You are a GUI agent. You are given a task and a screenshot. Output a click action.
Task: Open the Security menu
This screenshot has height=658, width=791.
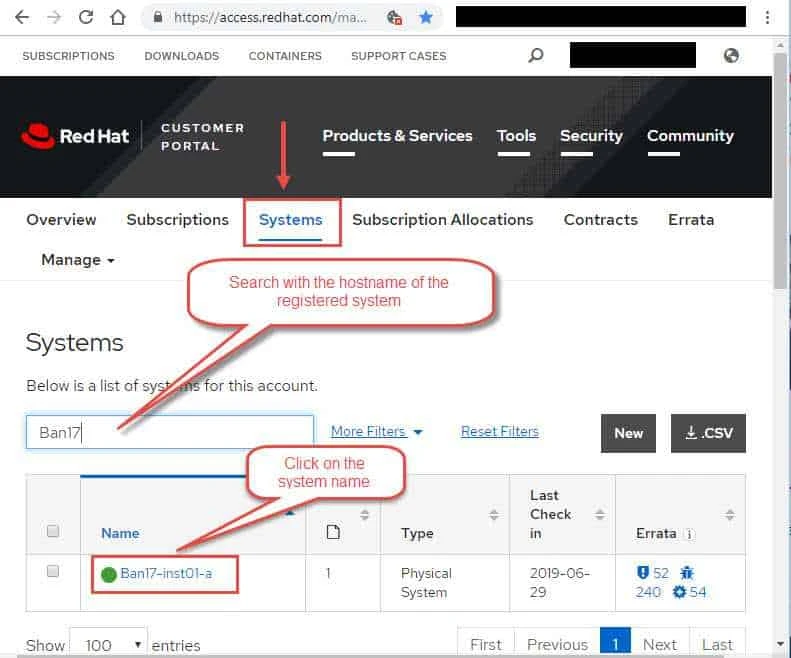coord(591,136)
